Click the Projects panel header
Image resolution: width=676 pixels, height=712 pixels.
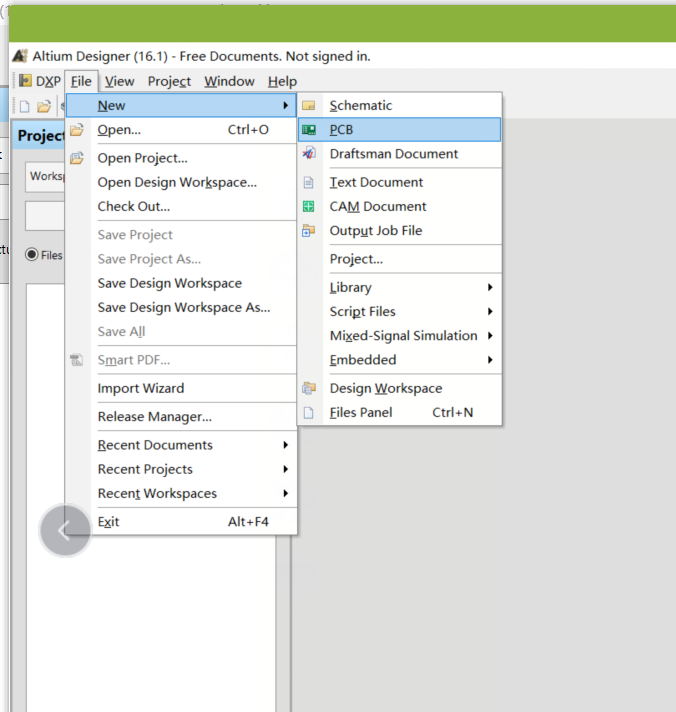pyautogui.click(x=39, y=135)
